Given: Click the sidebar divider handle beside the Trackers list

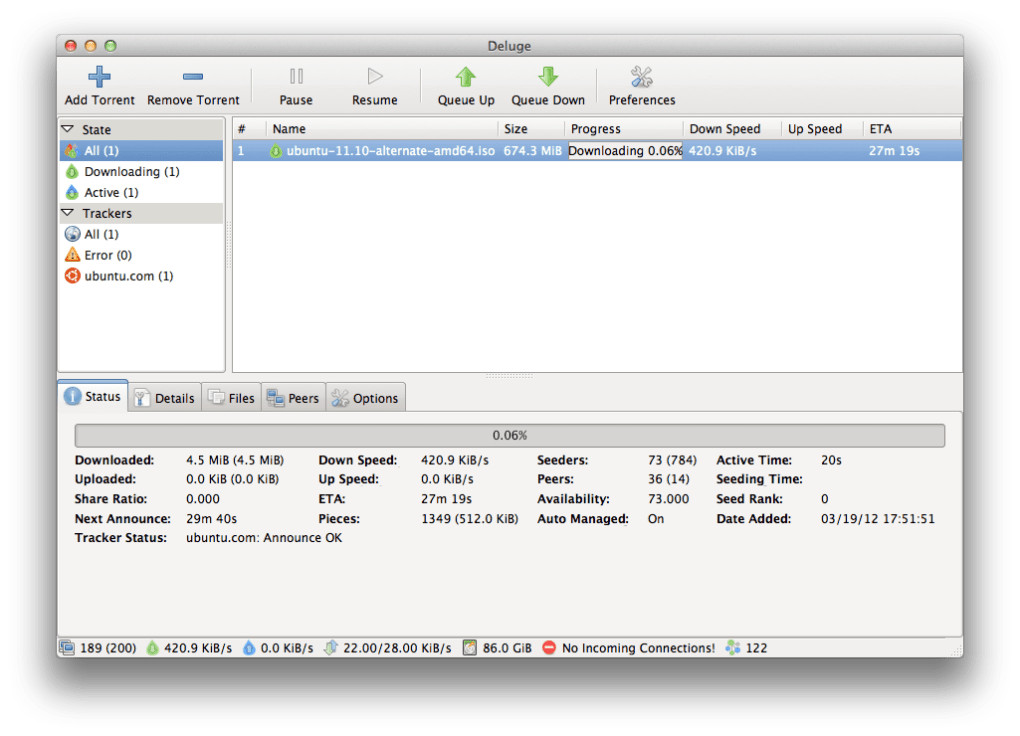Looking at the screenshot, I should coord(228,245).
